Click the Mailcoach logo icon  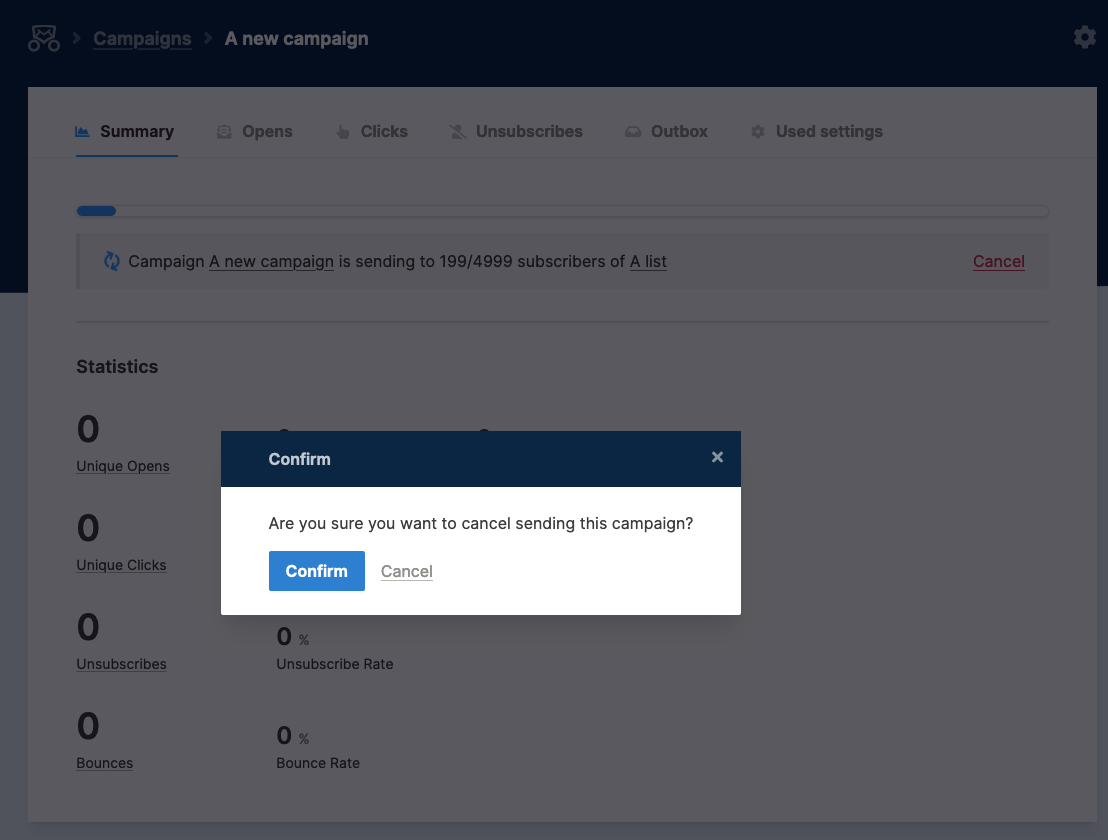(x=44, y=38)
